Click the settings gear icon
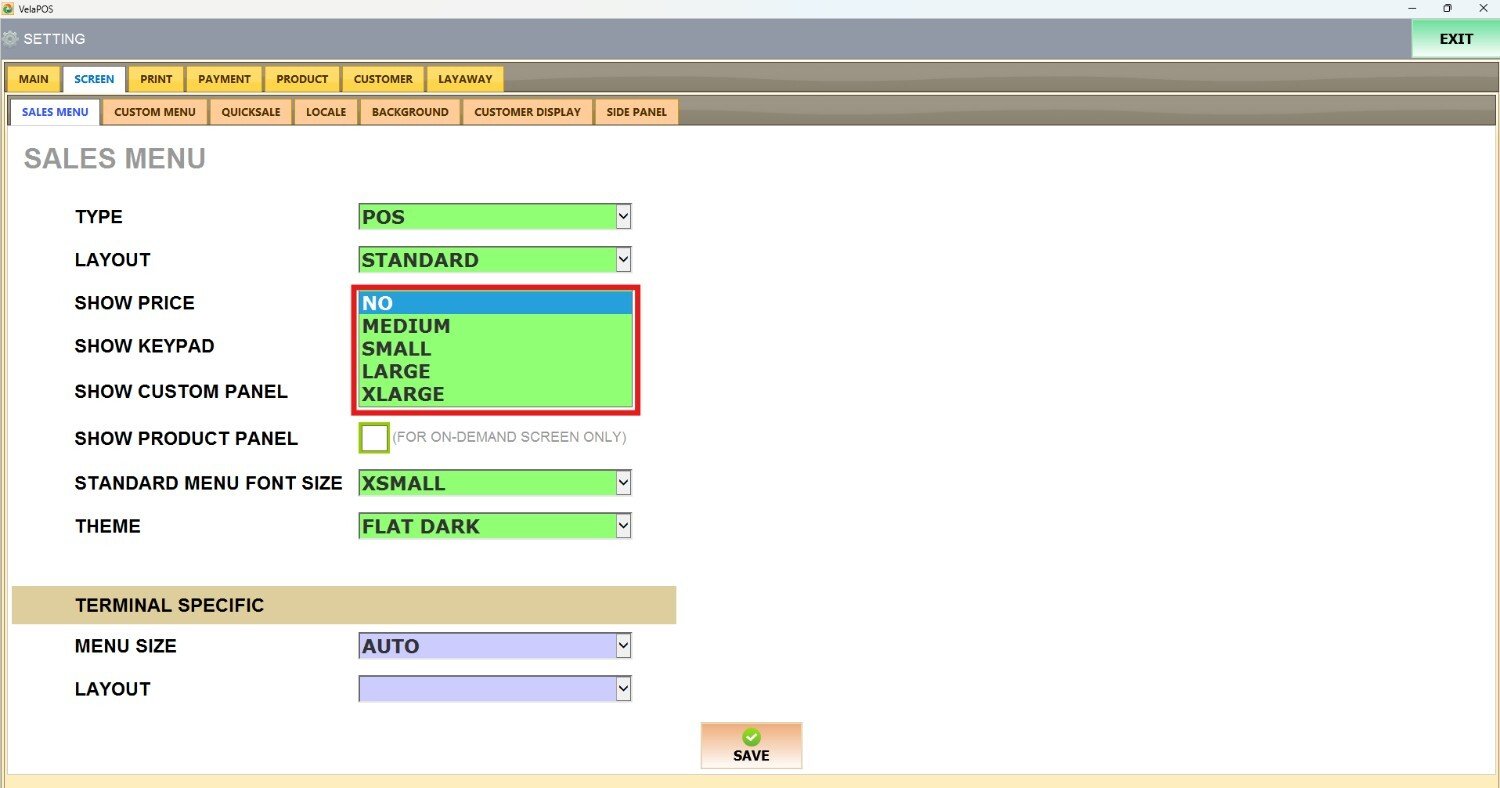 click(x=10, y=39)
